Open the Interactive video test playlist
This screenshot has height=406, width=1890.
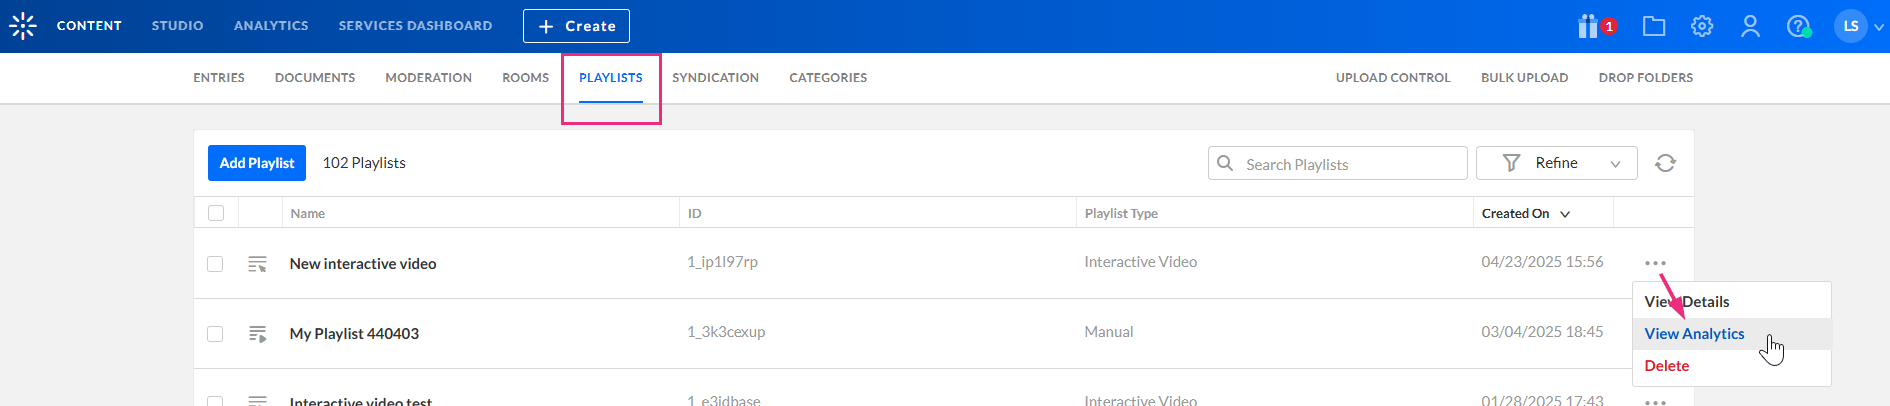coord(361,401)
